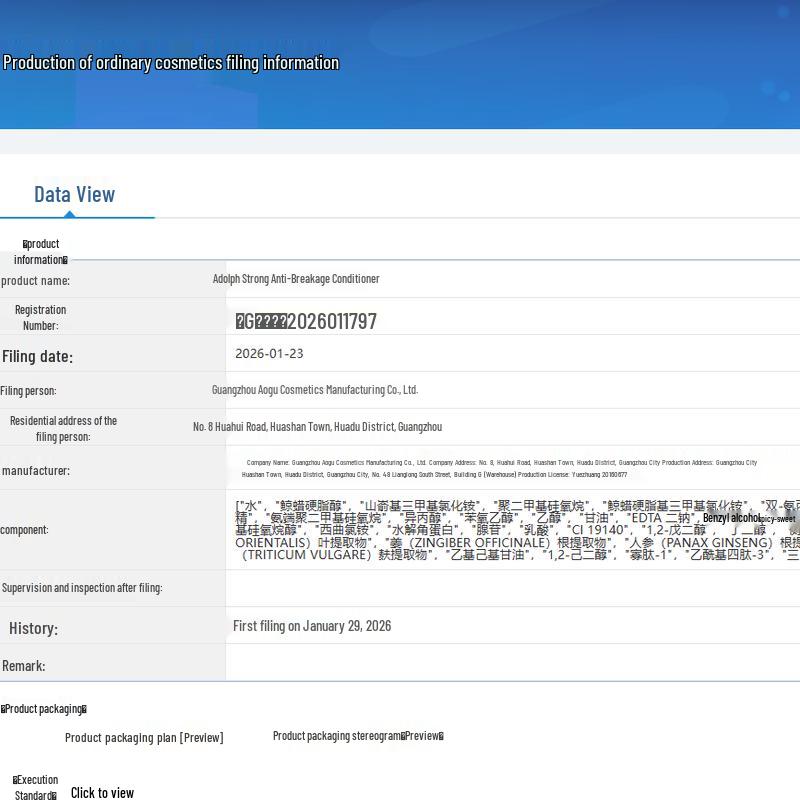Click the 'product information' section heading
800x800 pixels.
40,252
